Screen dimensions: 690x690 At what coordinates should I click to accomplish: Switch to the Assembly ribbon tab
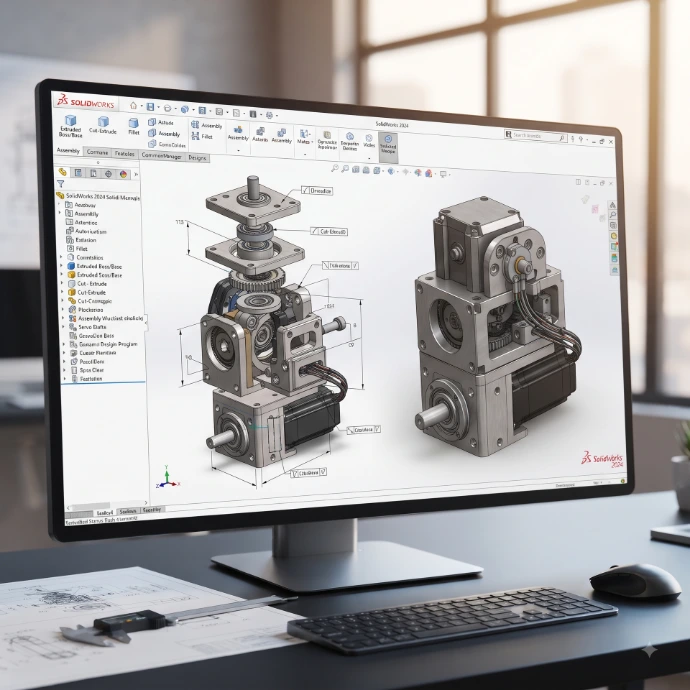click(68, 150)
